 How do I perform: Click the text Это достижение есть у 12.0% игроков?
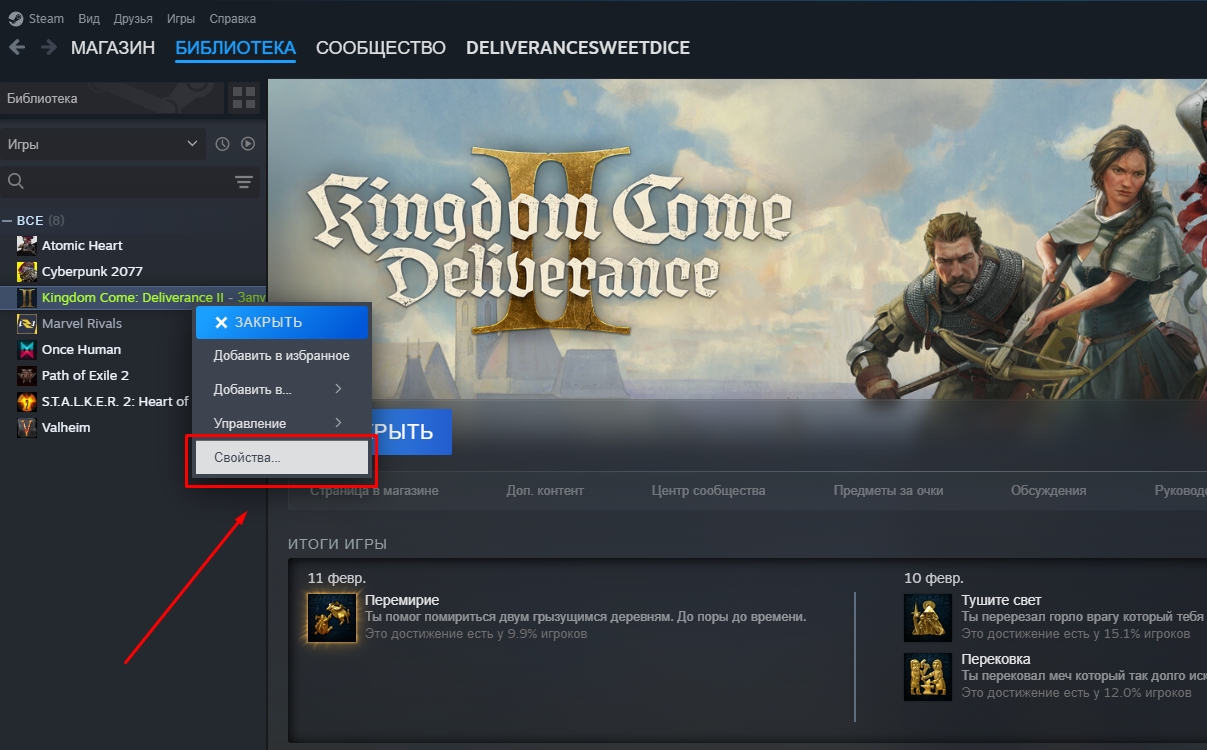[1077, 692]
